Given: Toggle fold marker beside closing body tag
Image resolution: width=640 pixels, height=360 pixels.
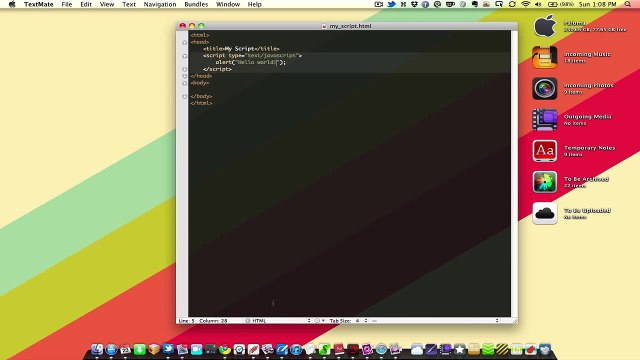Looking at the screenshot, I should pyautogui.click(x=184, y=97).
